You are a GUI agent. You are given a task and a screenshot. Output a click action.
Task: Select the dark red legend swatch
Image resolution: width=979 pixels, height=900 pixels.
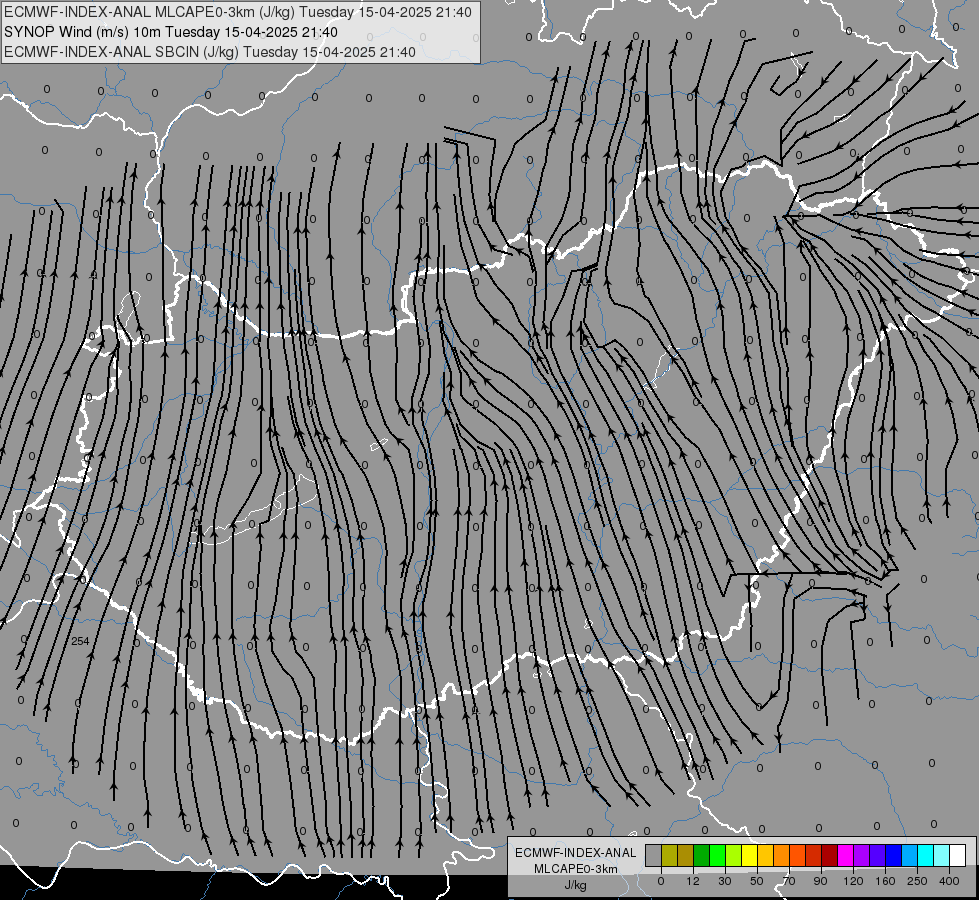pyautogui.click(x=830, y=855)
